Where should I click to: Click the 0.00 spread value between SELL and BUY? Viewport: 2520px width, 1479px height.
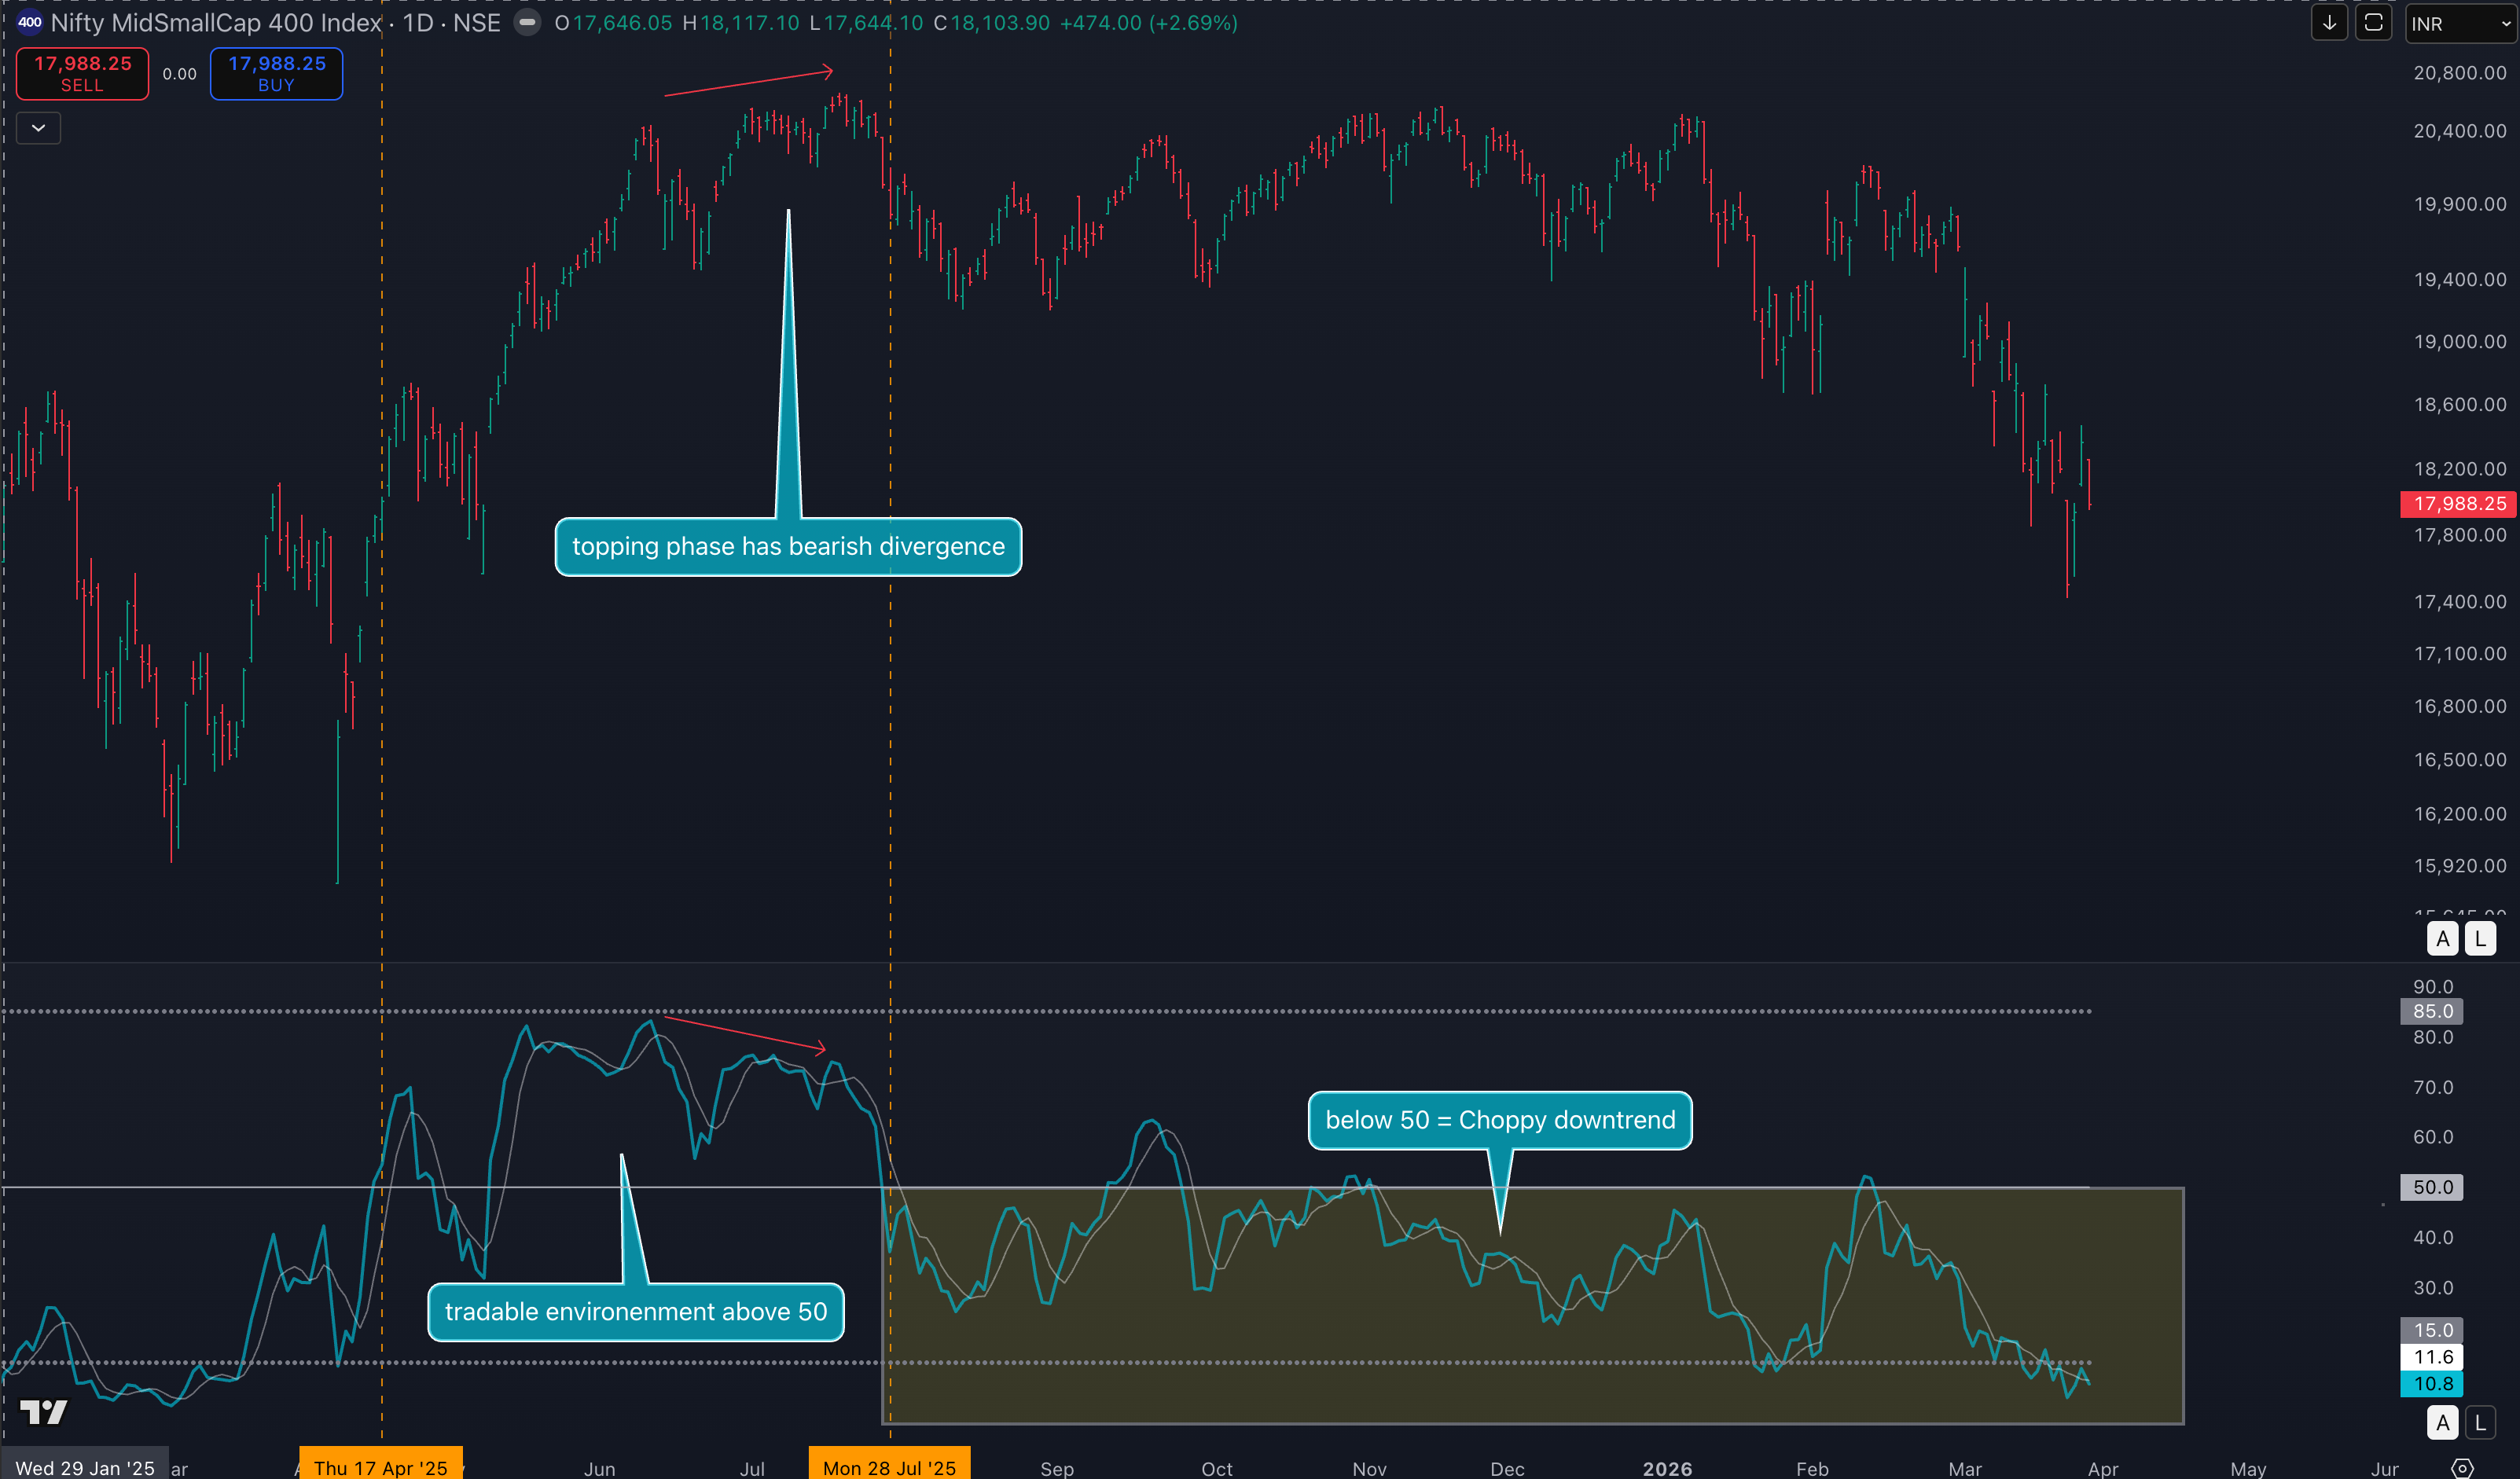(x=179, y=74)
